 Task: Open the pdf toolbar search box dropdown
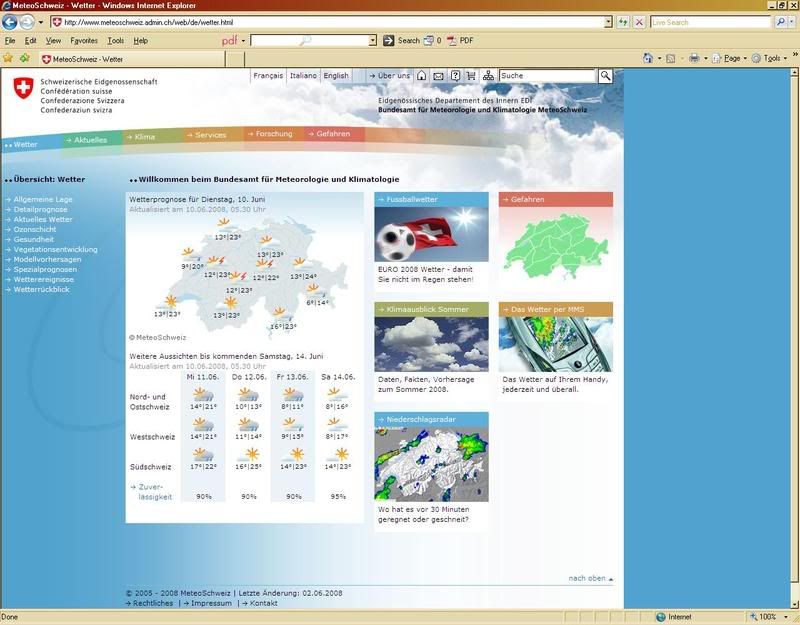point(372,40)
